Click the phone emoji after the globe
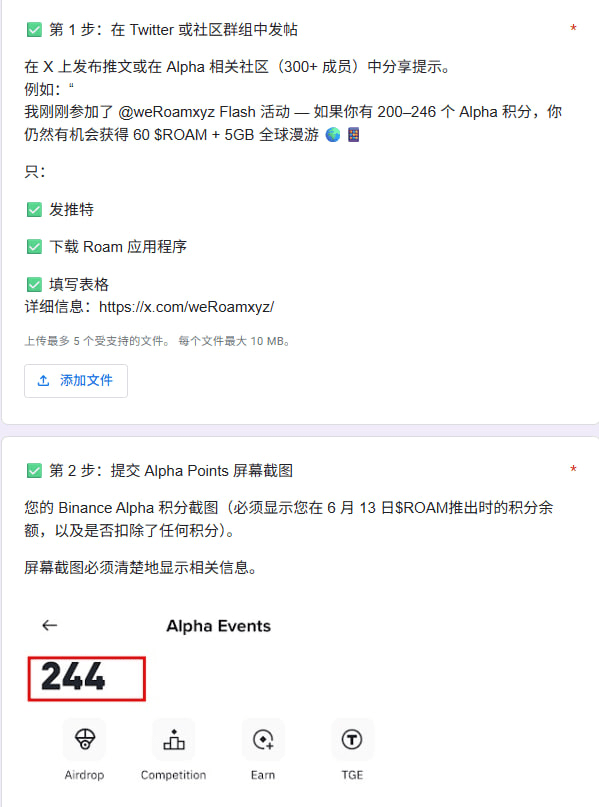 point(354,135)
